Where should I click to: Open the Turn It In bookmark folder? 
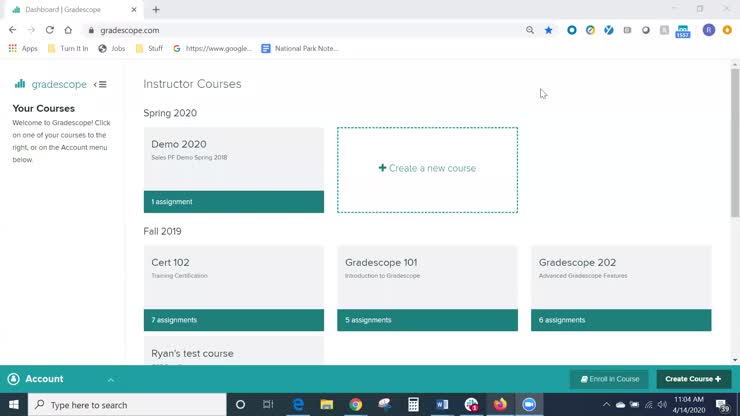tap(68, 48)
